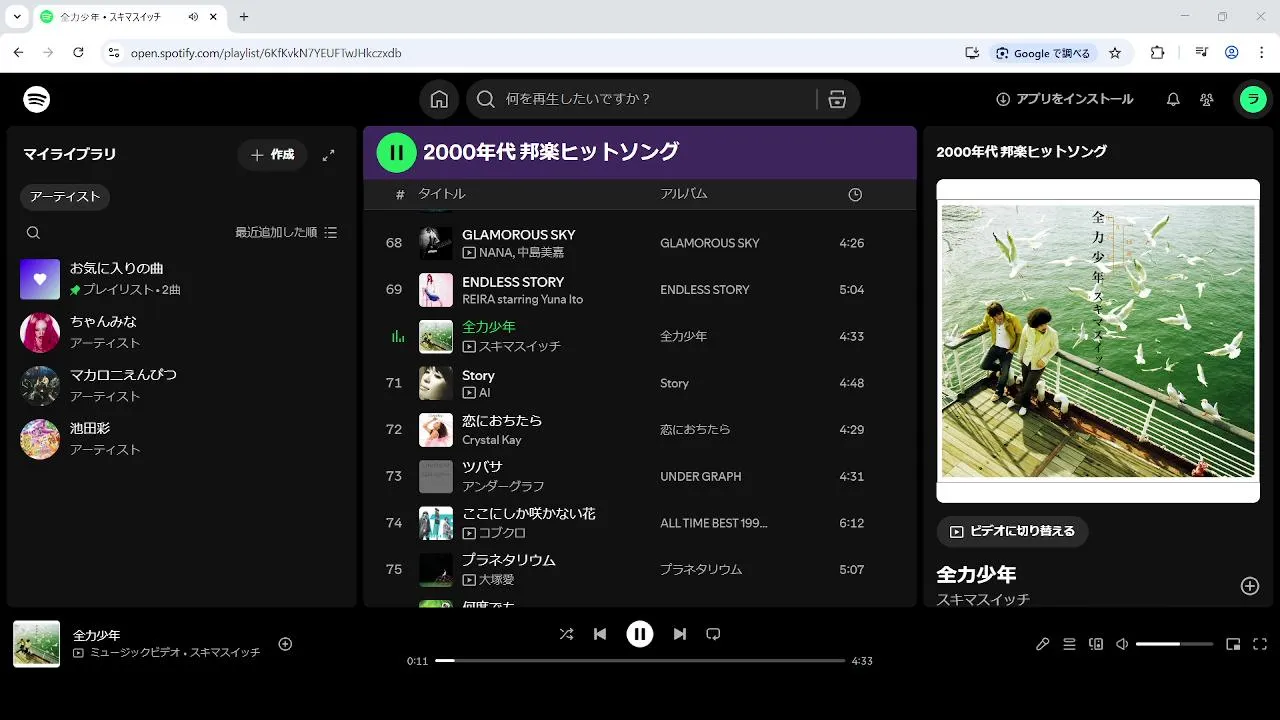Open the mini player
This screenshot has height=720, width=1280.
1233,644
